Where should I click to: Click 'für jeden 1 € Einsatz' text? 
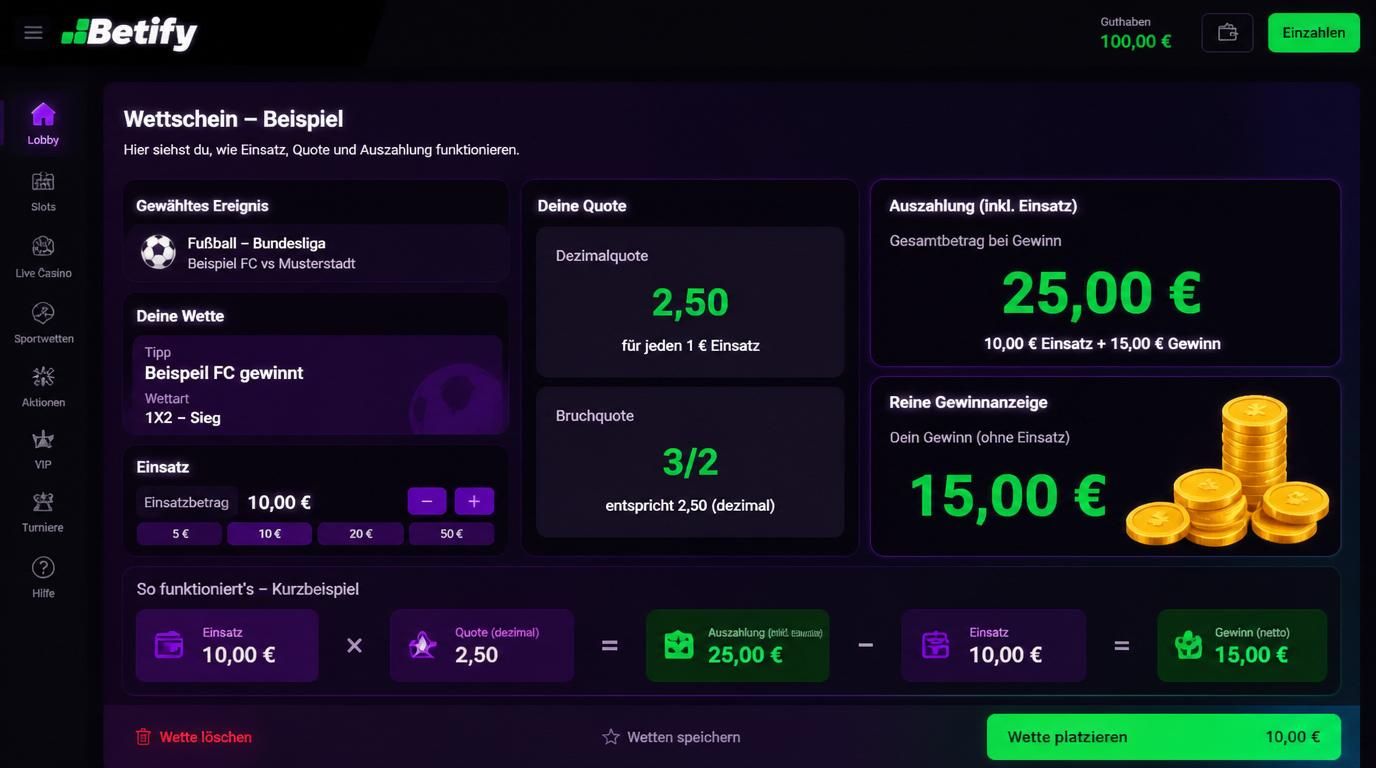690,346
